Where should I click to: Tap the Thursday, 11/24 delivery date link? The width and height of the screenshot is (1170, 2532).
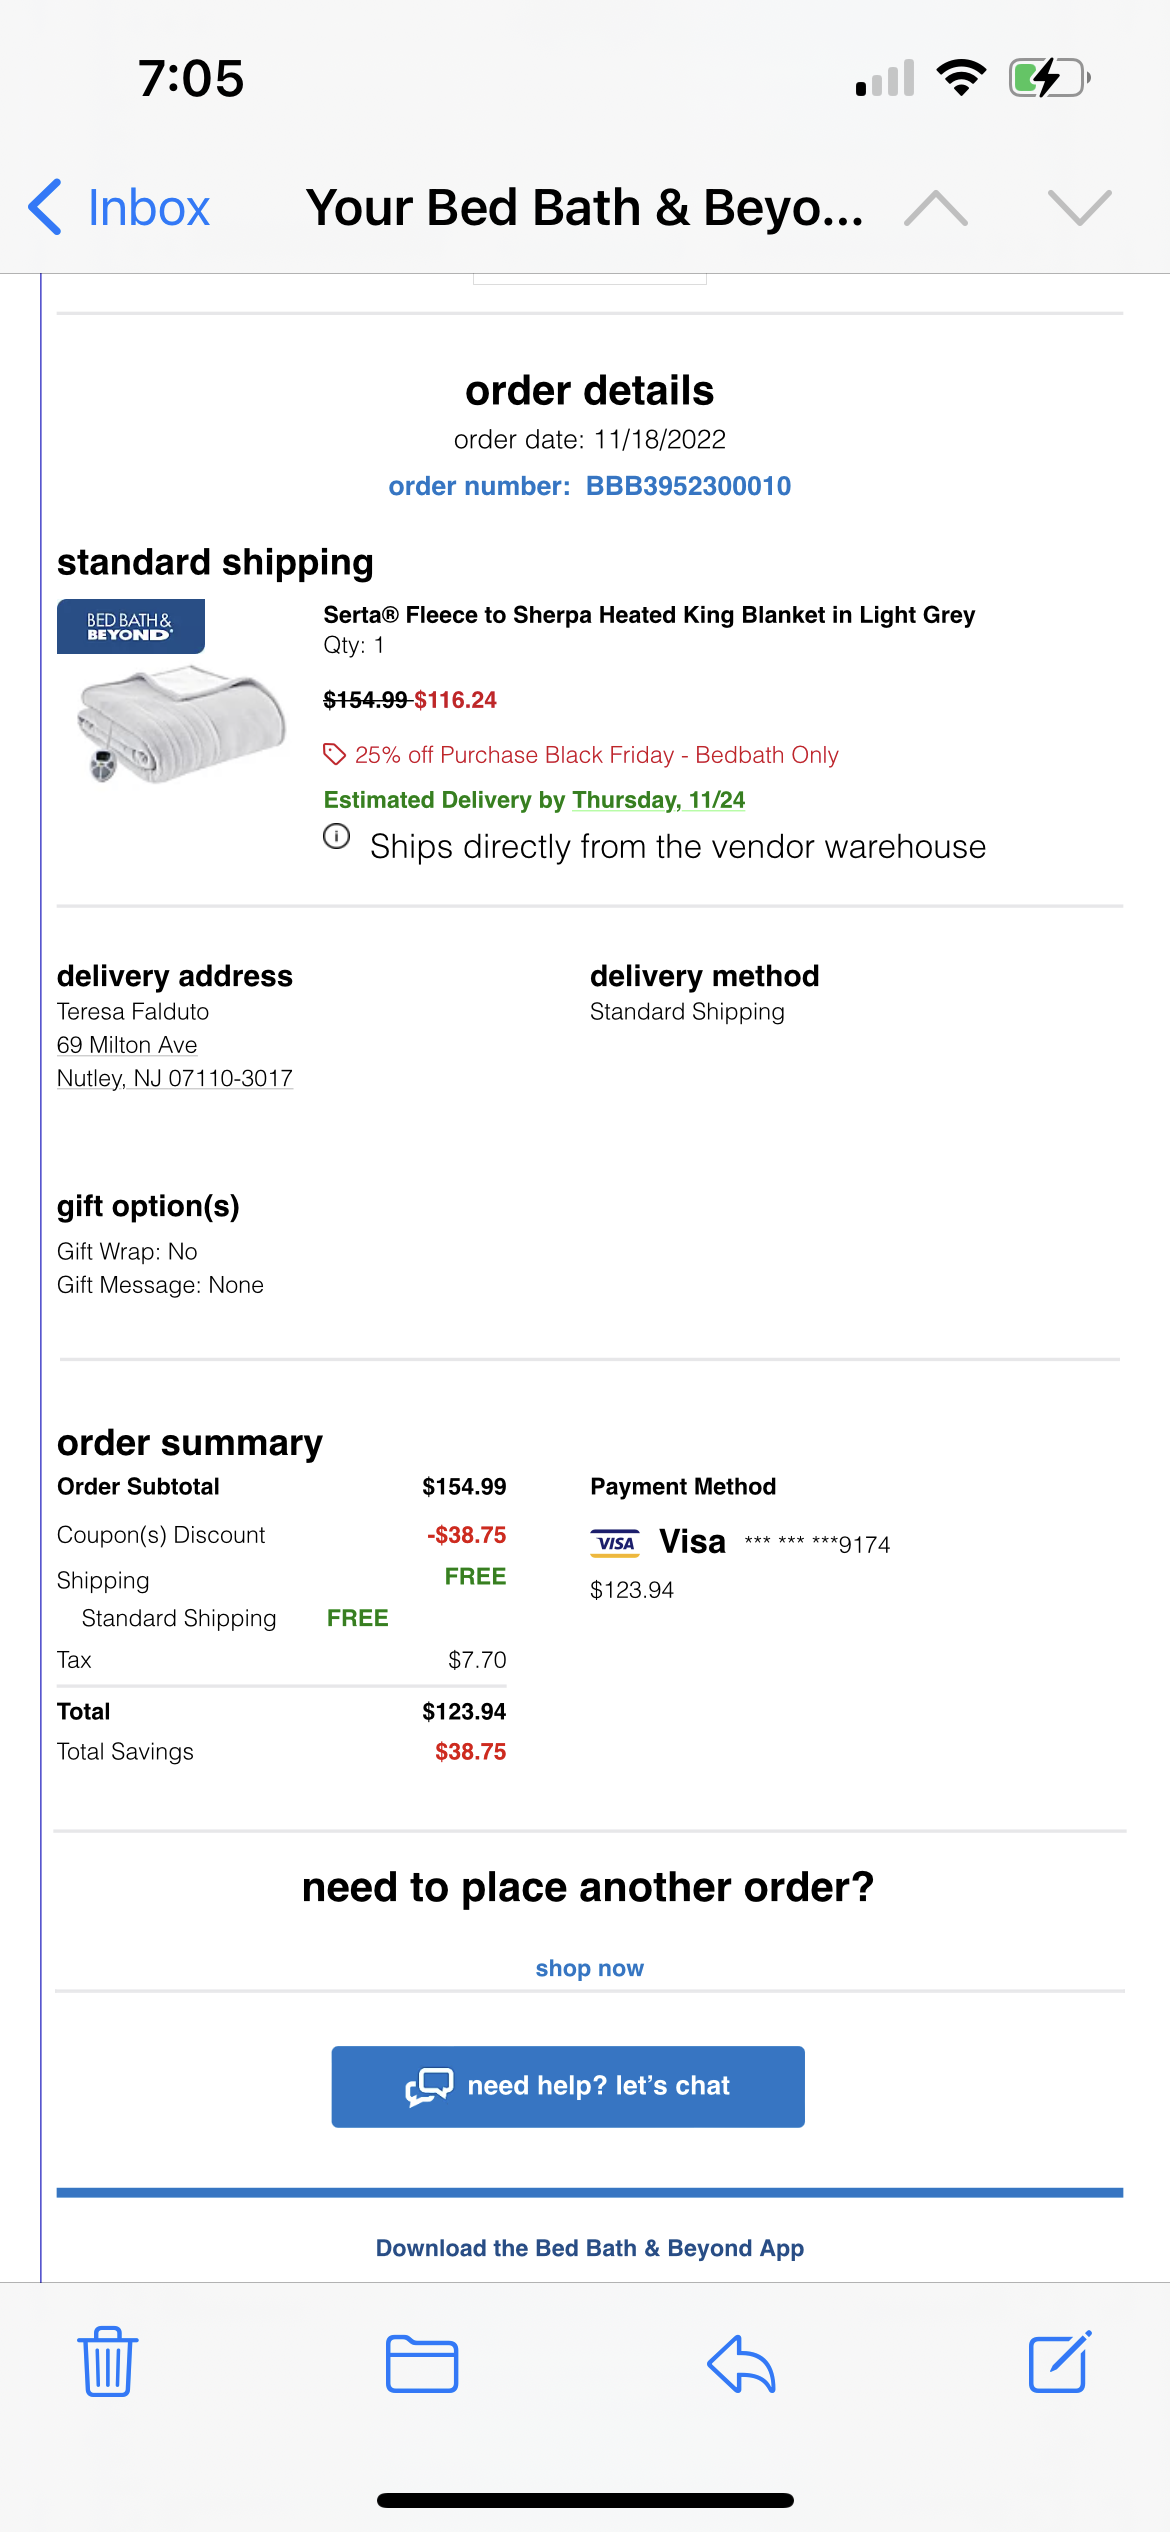(659, 800)
